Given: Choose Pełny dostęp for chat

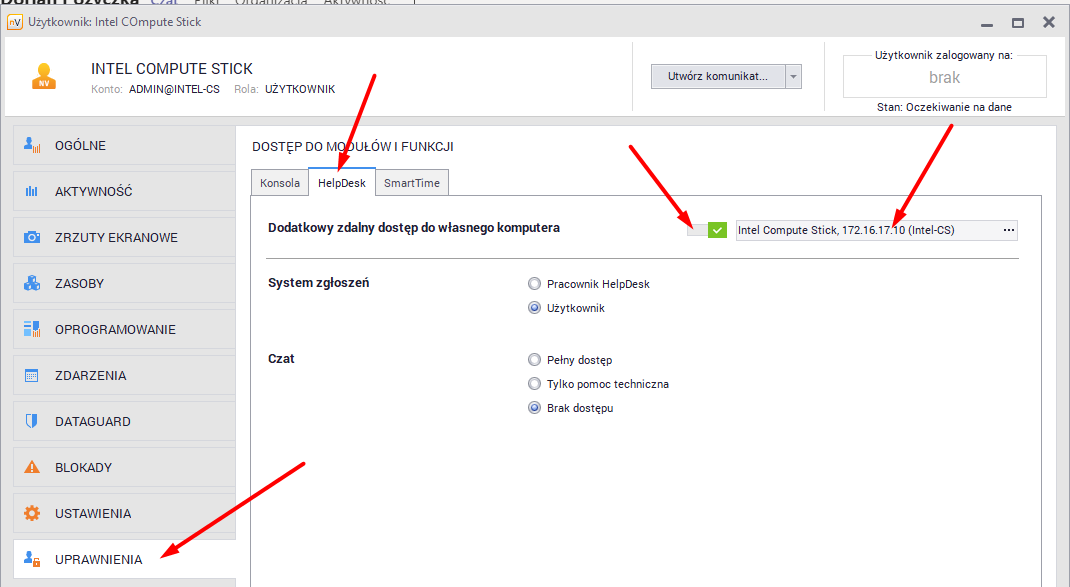Looking at the screenshot, I should tap(534, 360).
